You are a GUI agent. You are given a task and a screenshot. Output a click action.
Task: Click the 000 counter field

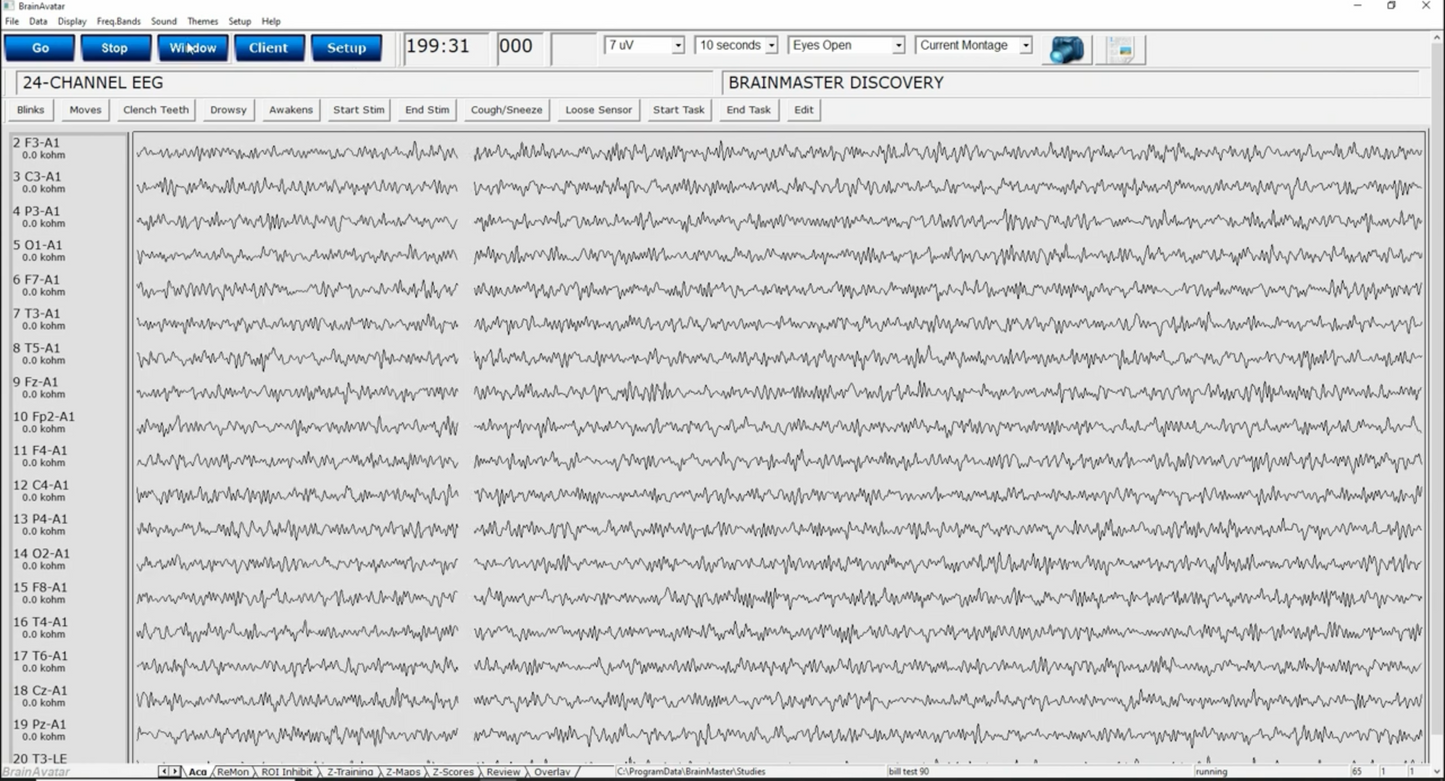point(521,48)
